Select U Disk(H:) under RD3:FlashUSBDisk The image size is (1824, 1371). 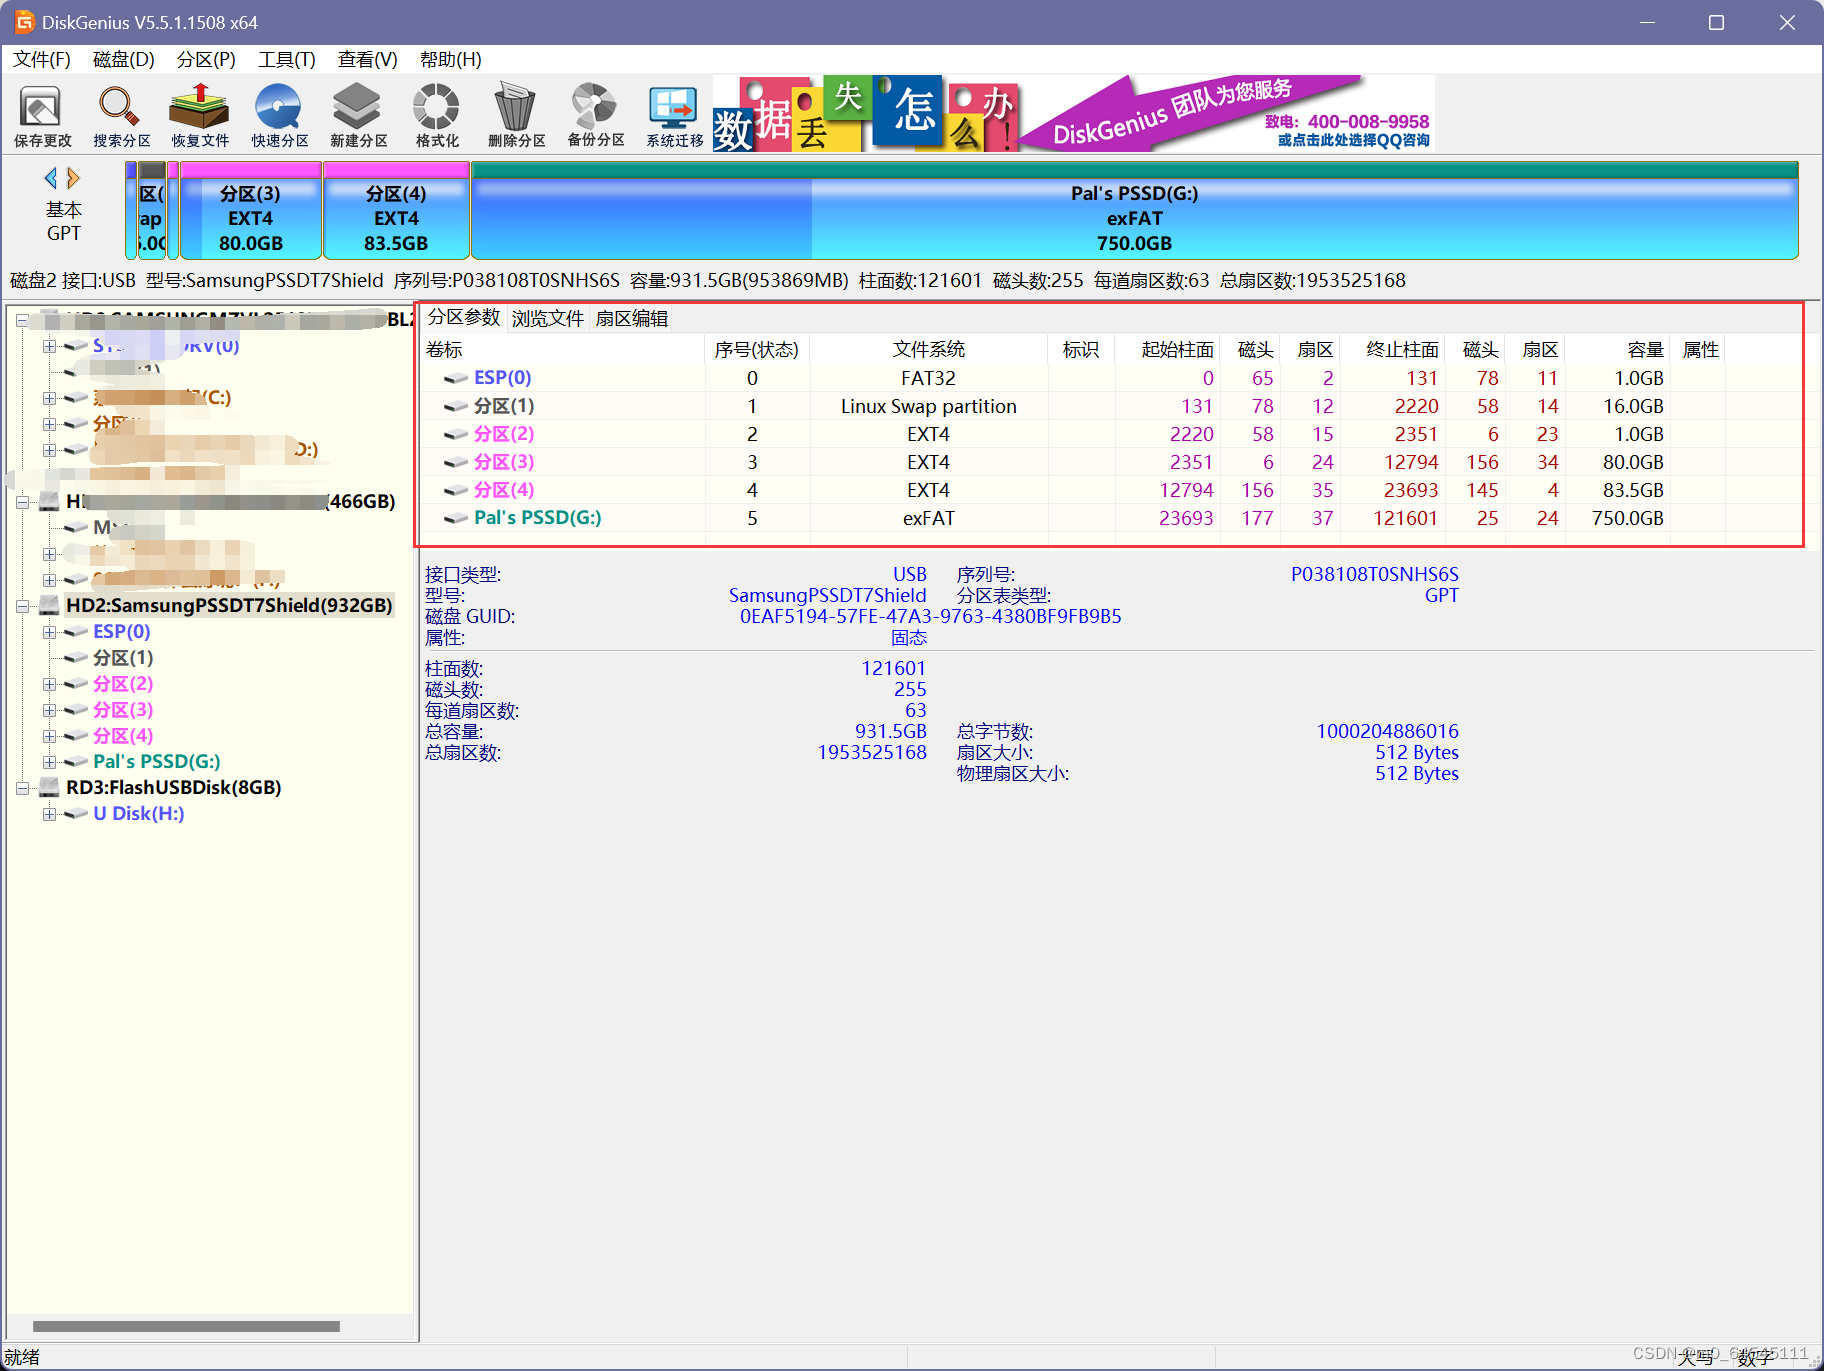(x=138, y=813)
